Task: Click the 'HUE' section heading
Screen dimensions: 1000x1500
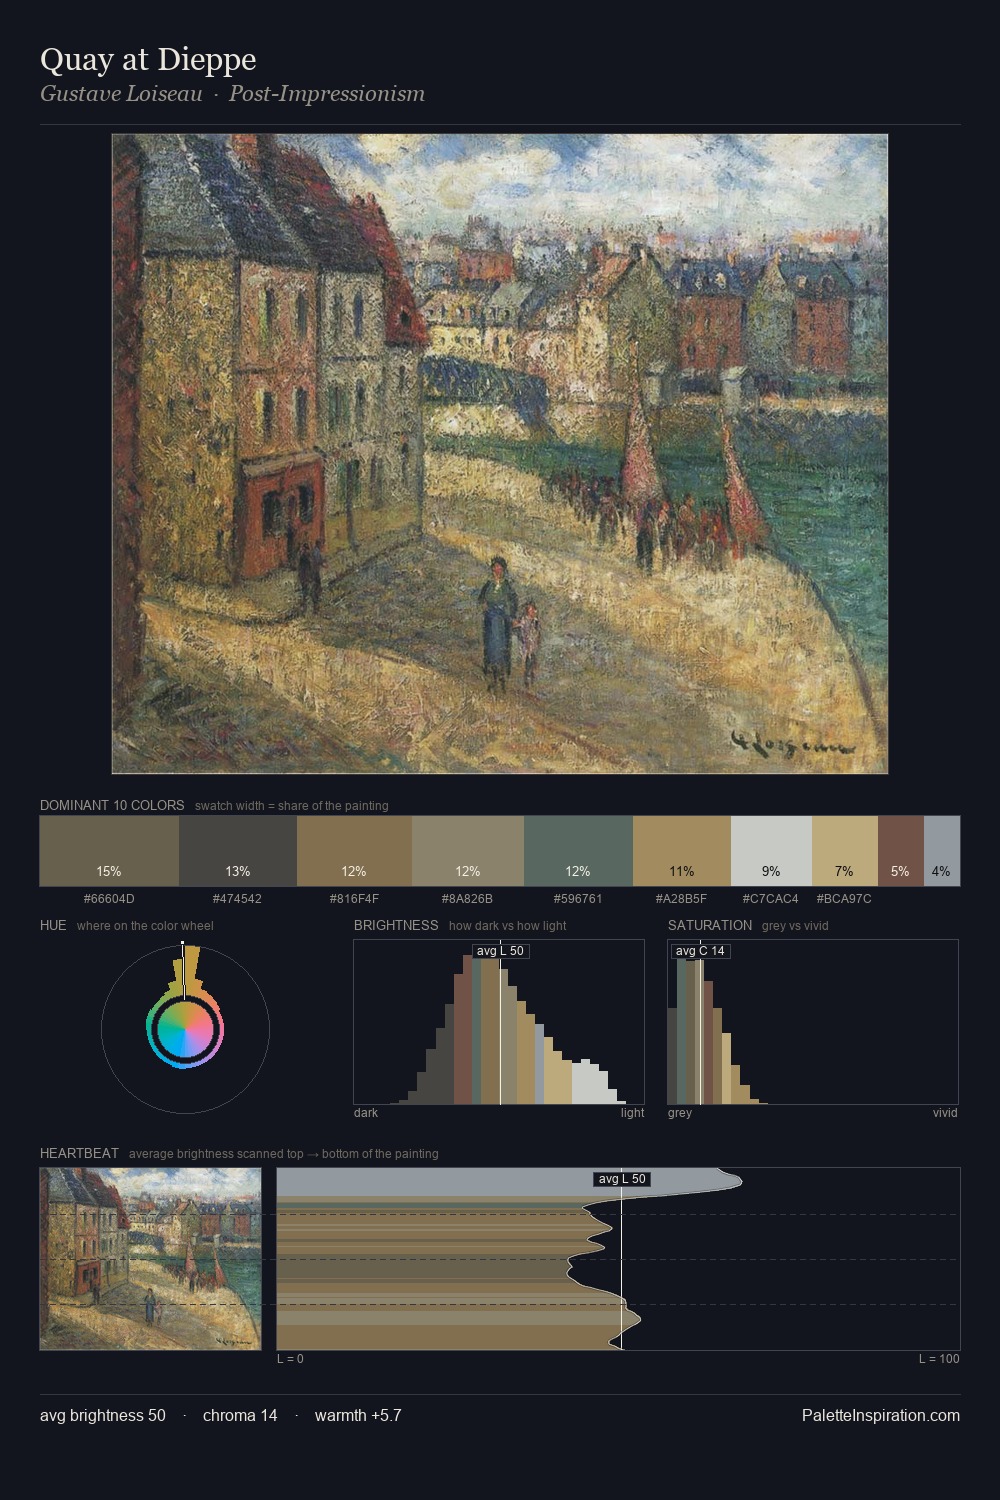Action: (53, 925)
